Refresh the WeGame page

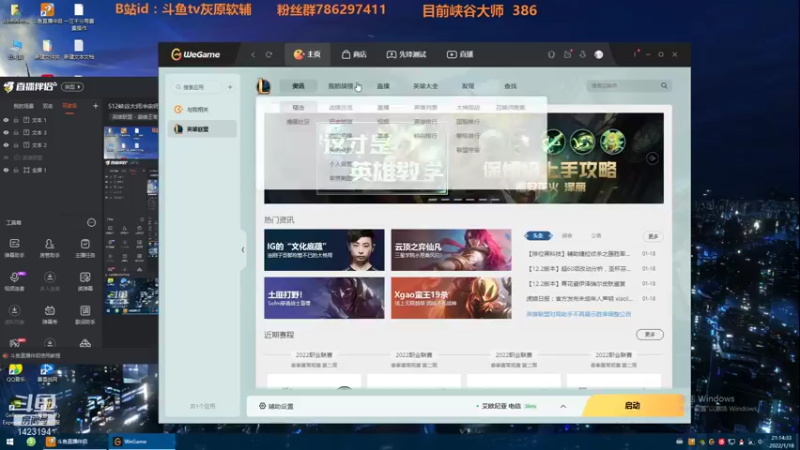coord(269,55)
